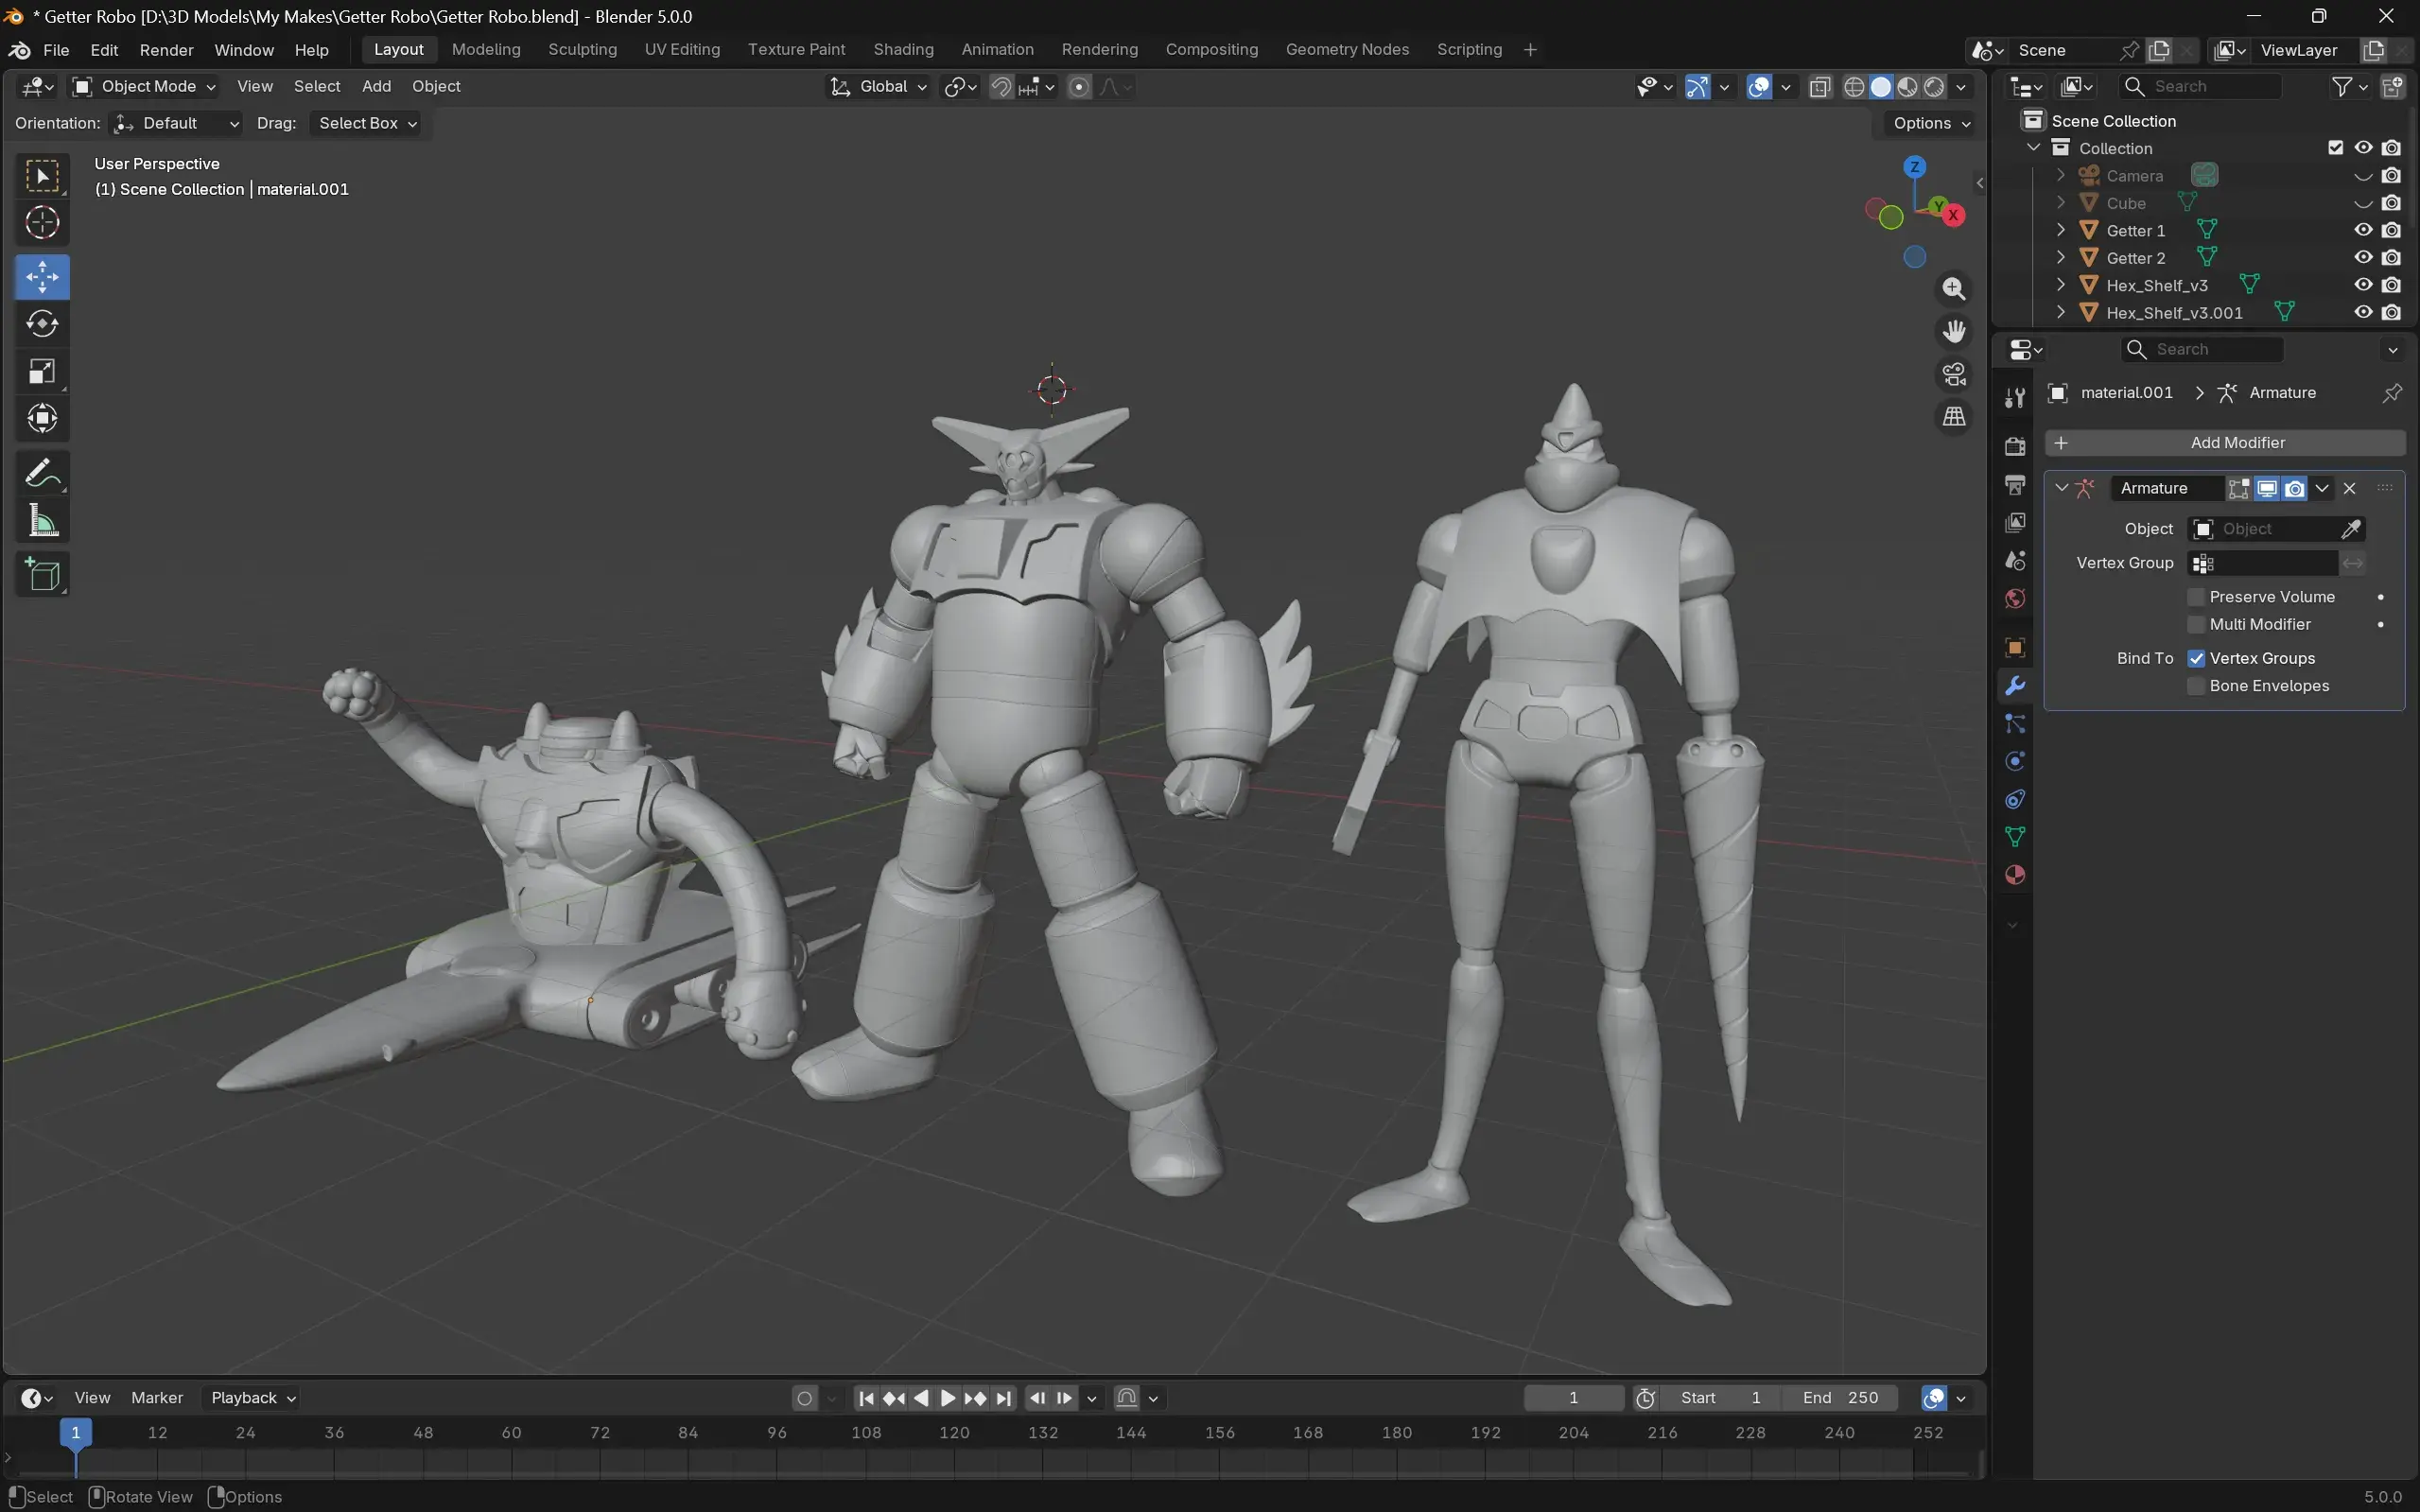Expand the Hex_Shelf_v3.001 tree item
Viewport: 2420px width, 1512px height.
(x=2060, y=313)
